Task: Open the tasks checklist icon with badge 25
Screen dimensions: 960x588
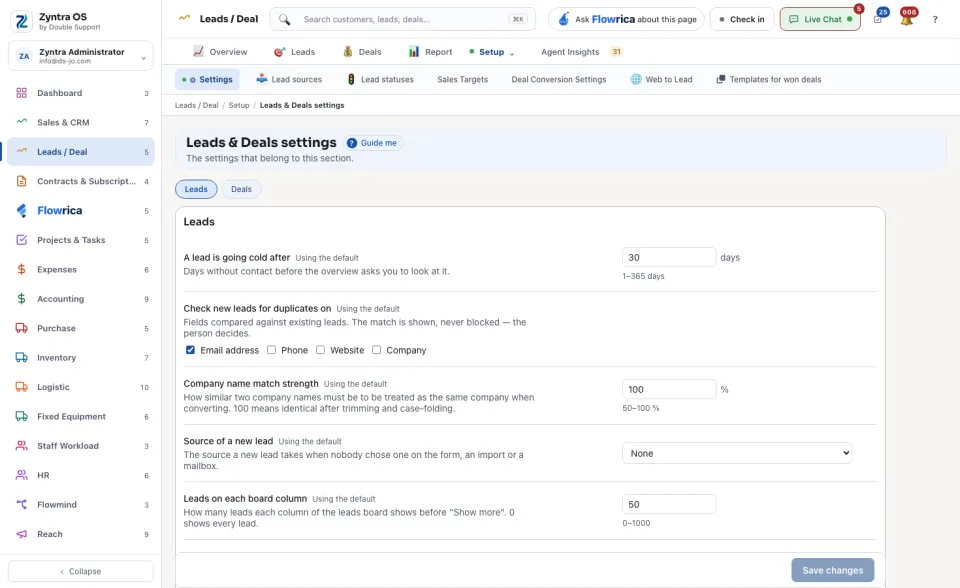Action: click(x=878, y=20)
